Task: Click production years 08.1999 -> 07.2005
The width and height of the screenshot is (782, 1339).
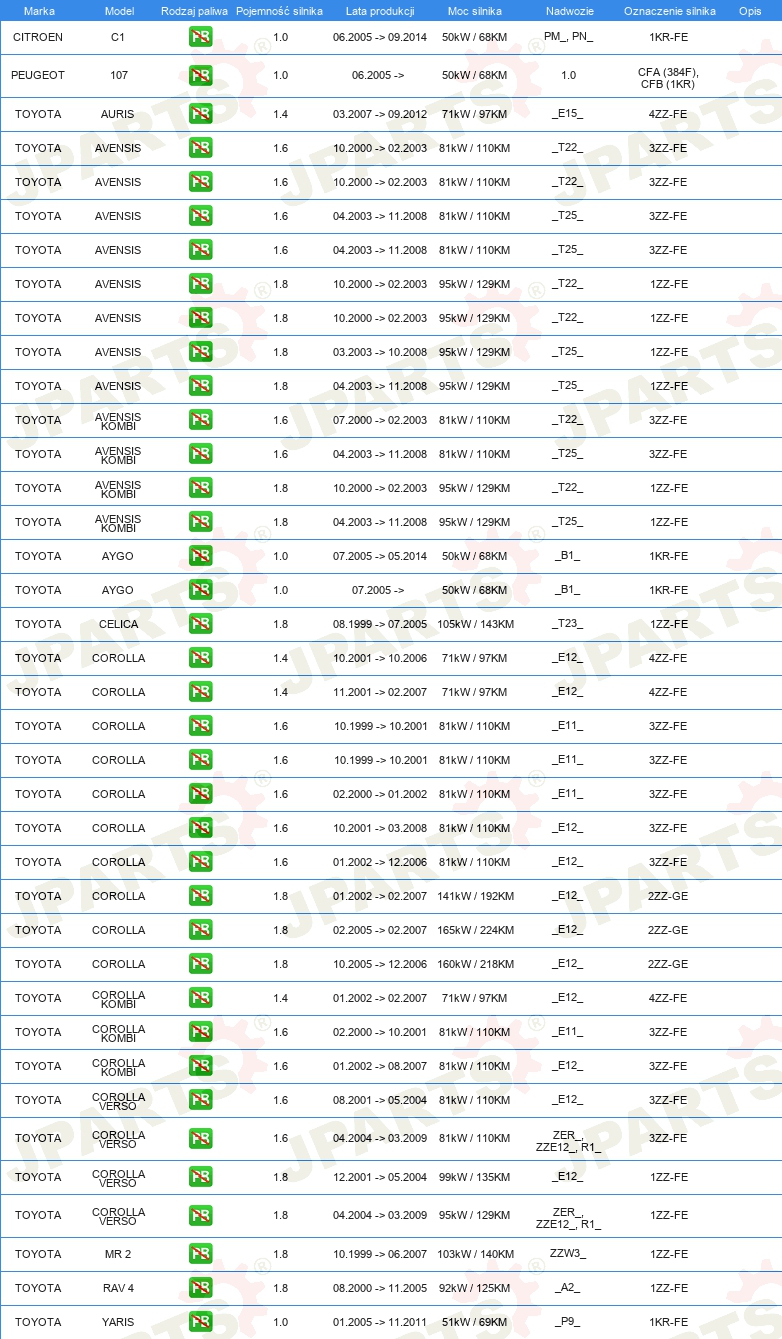Action: (x=380, y=624)
